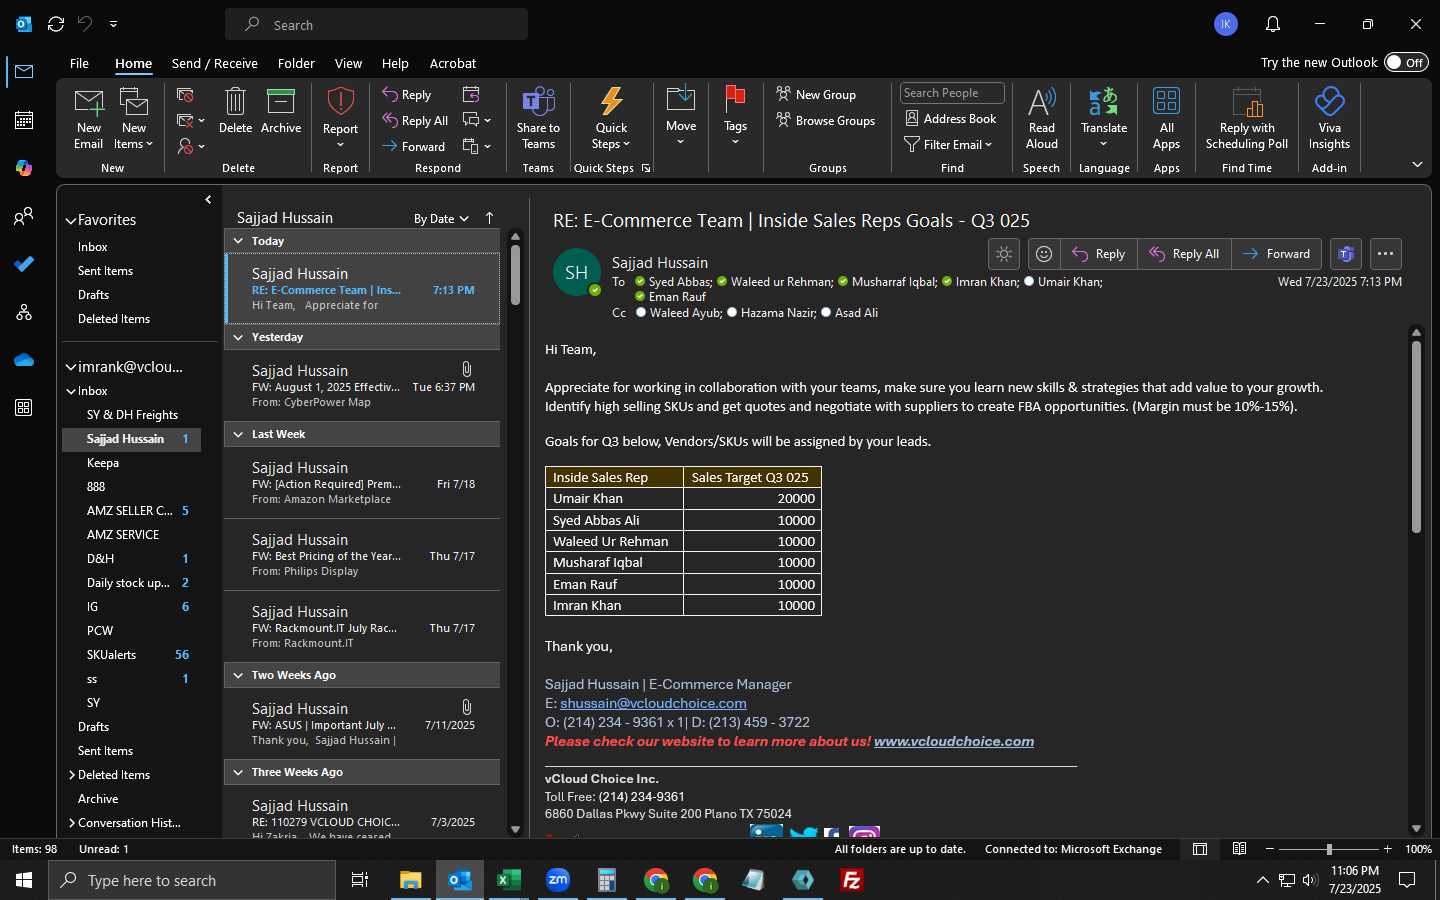Open the Acrobat tab
Image resolution: width=1440 pixels, height=900 pixels.
point(452,63)
